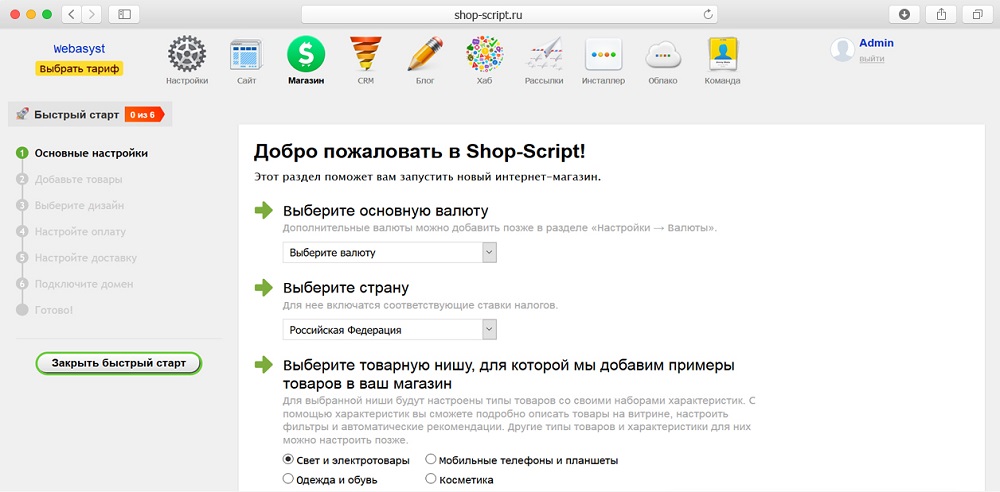The width and height of the screenshot is (1000, 492).
Task: Click the Закрыть быстрый старт button
Action: tap(119, 363)
